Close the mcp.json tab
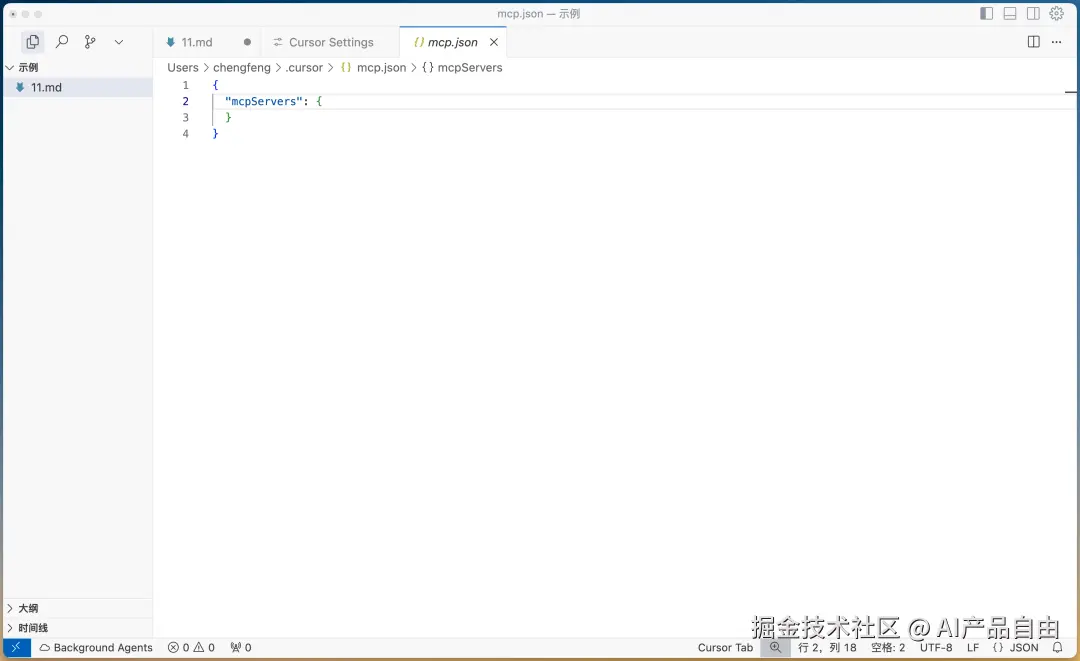1080x661 pixels. pos(494,43)
